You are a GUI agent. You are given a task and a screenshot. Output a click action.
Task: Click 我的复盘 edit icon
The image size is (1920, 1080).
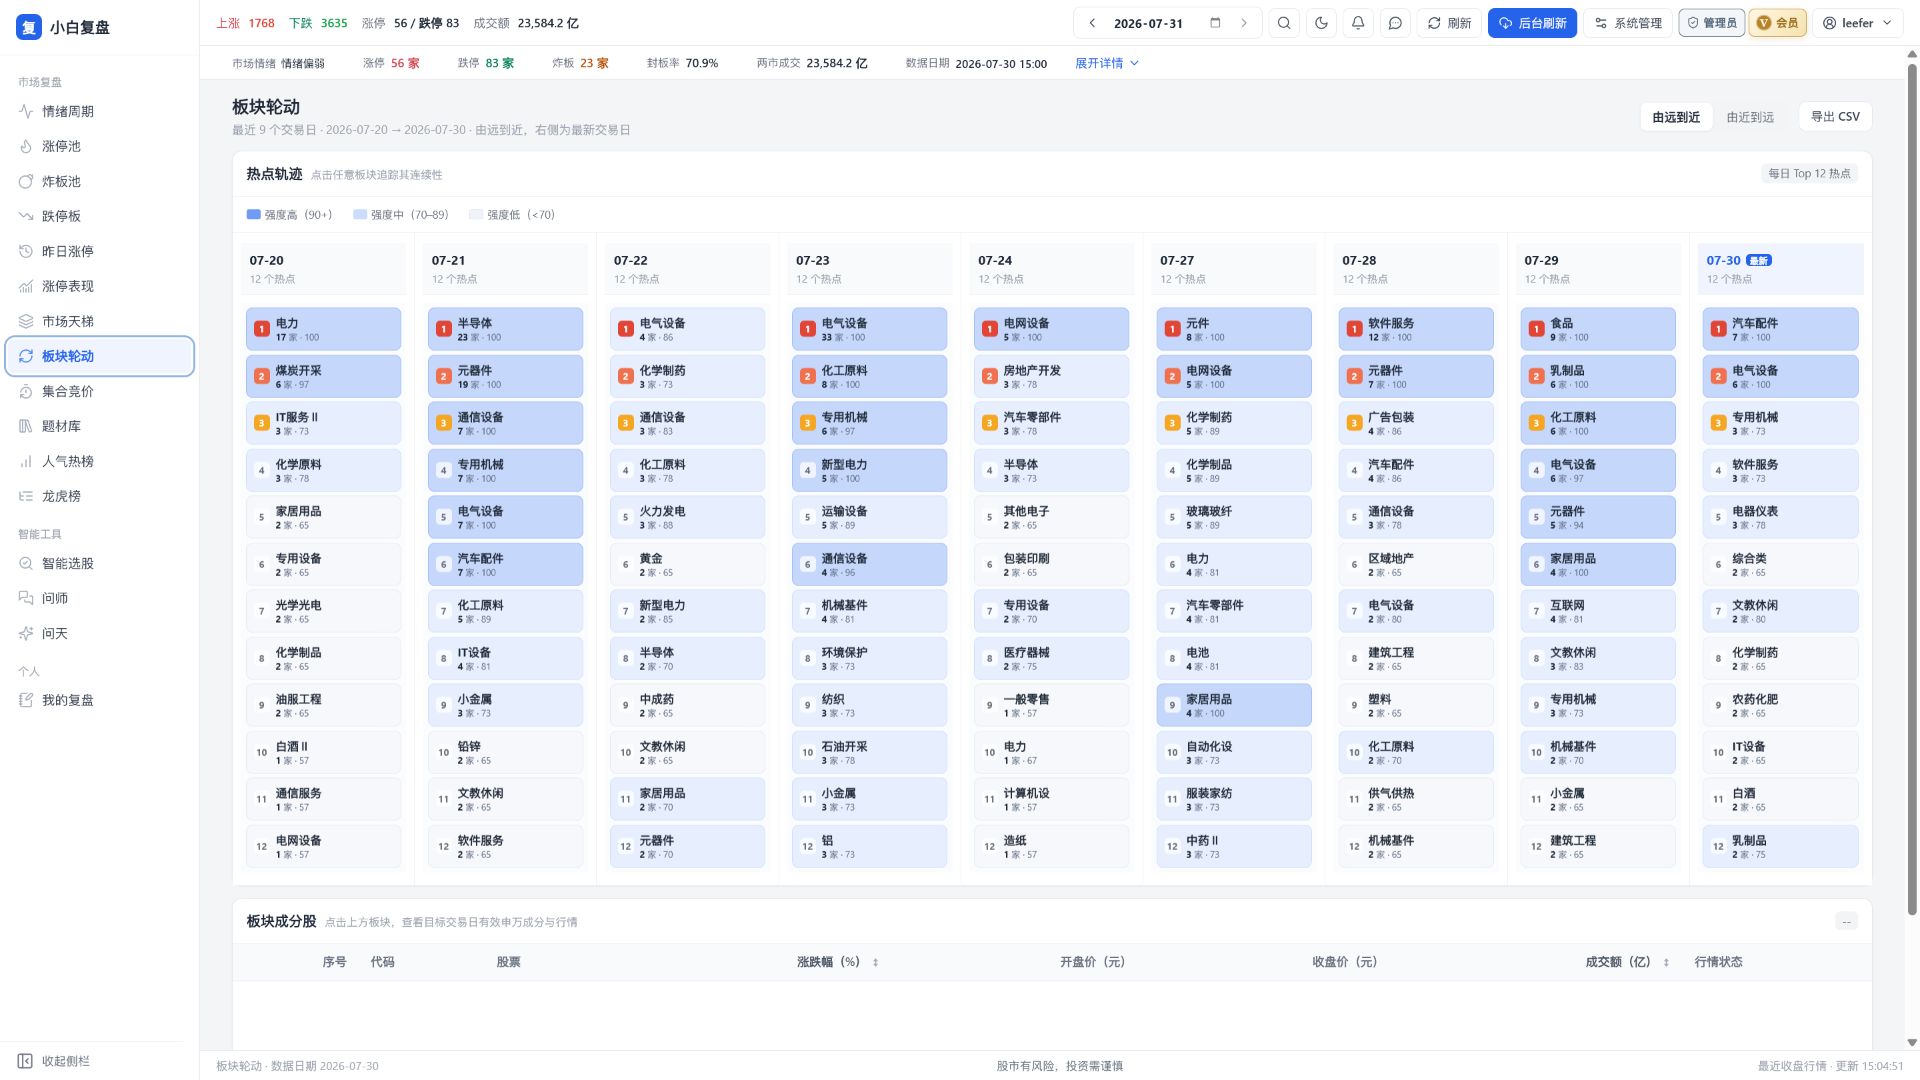tap(26, 700)
